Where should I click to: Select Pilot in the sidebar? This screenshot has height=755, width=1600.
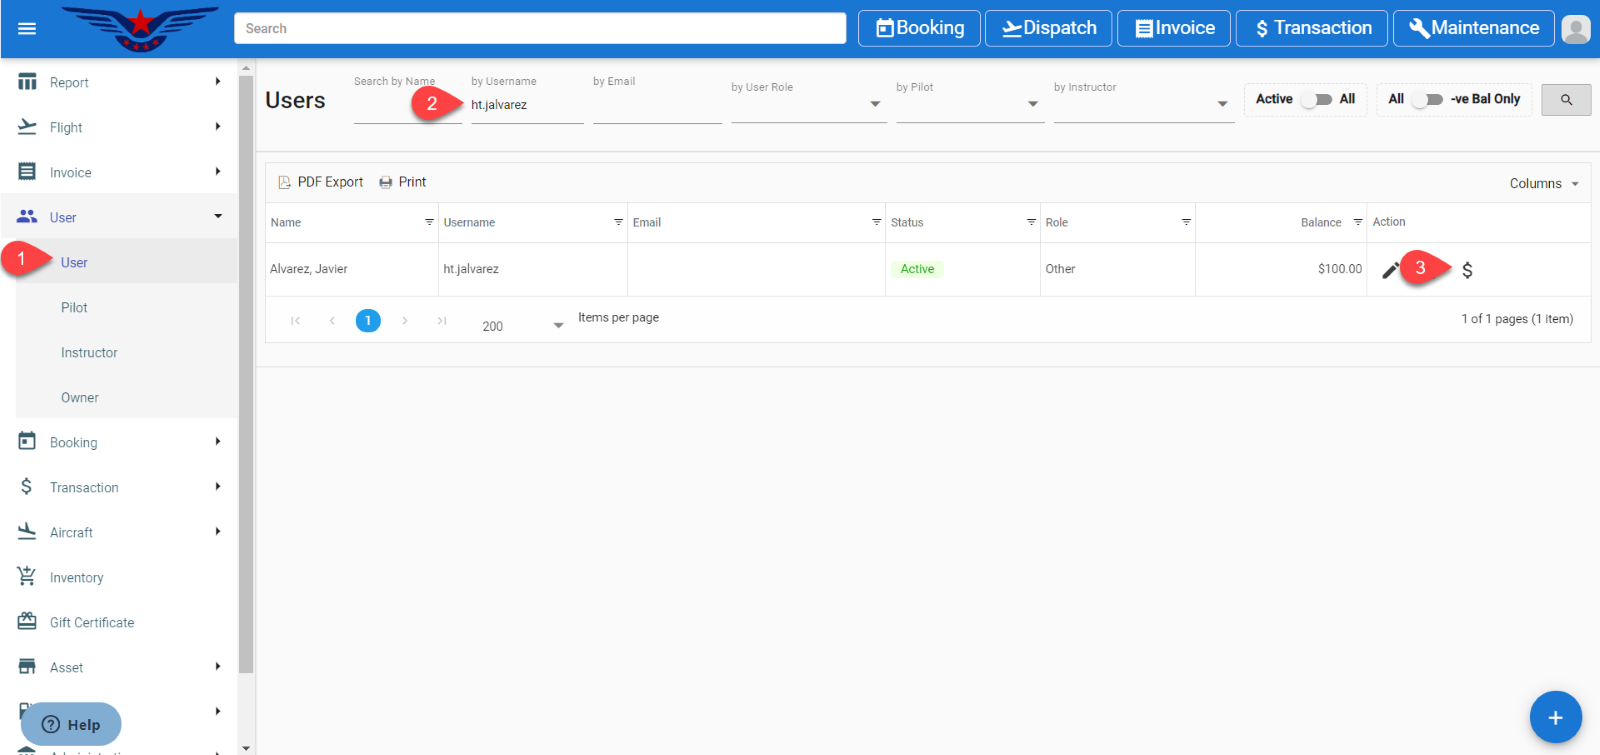click(74, 308)
